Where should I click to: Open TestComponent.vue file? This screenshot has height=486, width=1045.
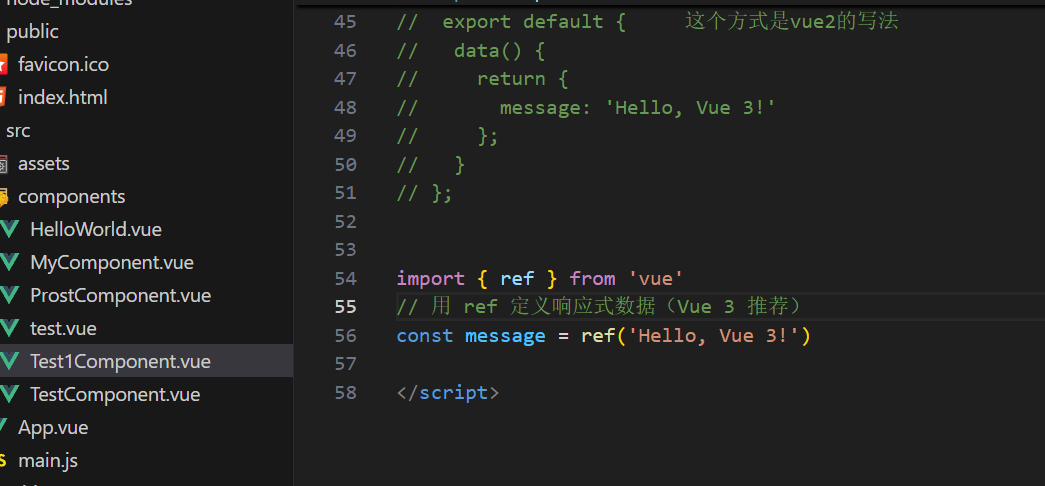pyautogui.click(x=115, y=395)
